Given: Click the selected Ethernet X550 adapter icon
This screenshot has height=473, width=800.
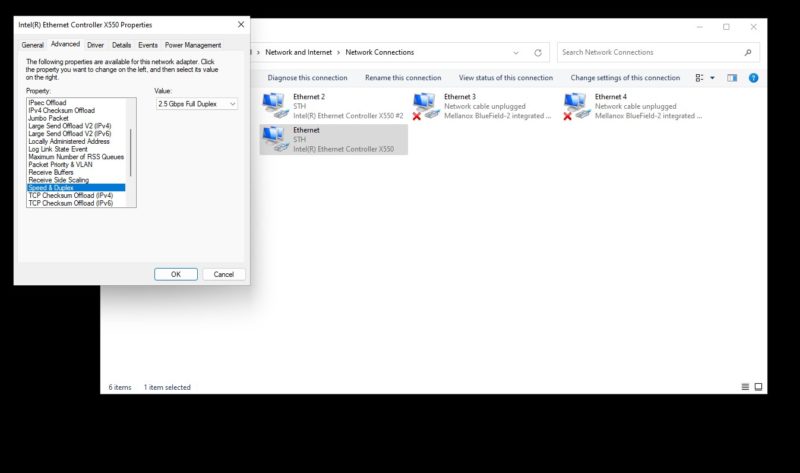Looking at the screenshot, I should [276, 139].
